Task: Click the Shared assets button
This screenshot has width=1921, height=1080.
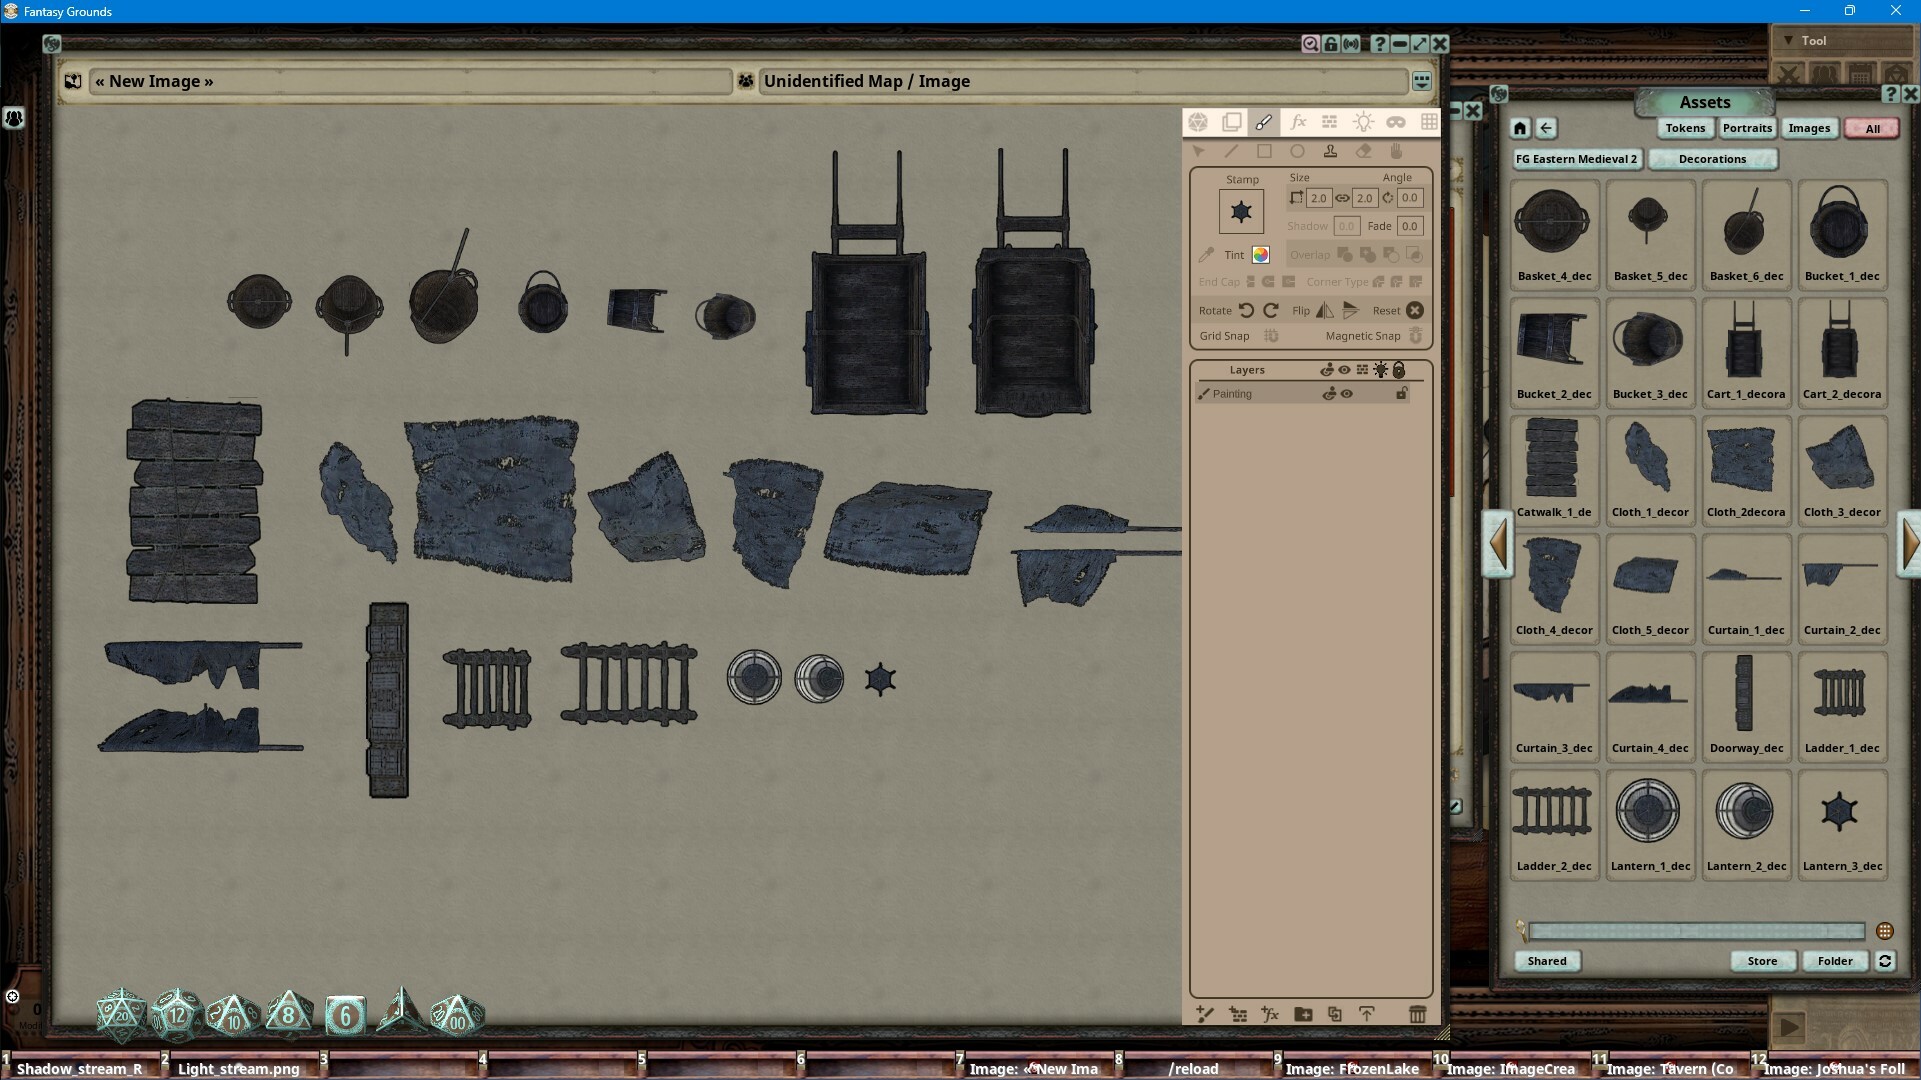Action: 1546,961
